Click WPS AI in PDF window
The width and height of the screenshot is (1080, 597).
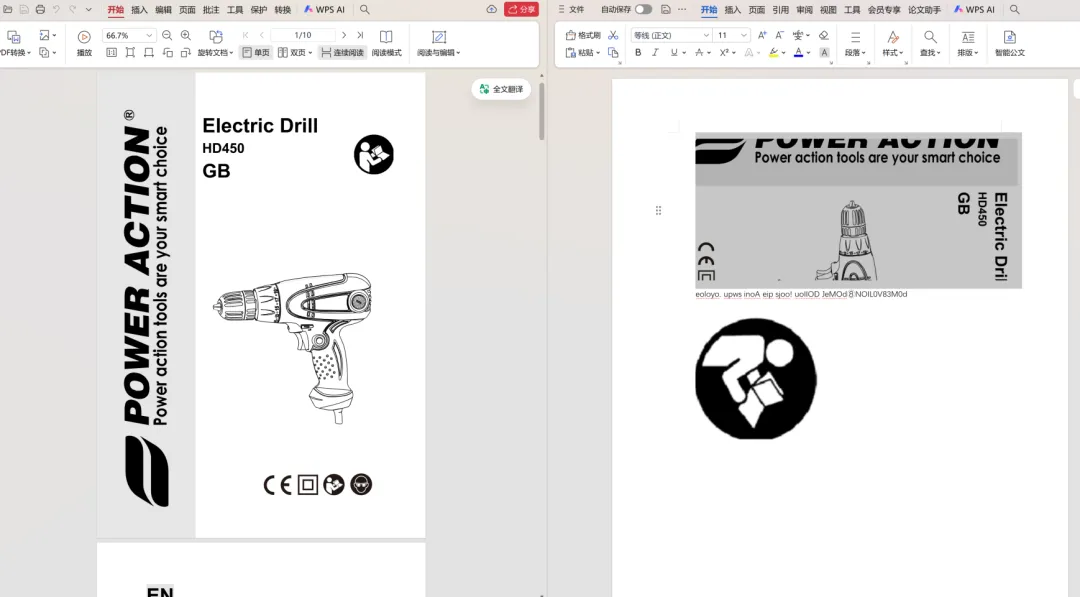point(324,10)
